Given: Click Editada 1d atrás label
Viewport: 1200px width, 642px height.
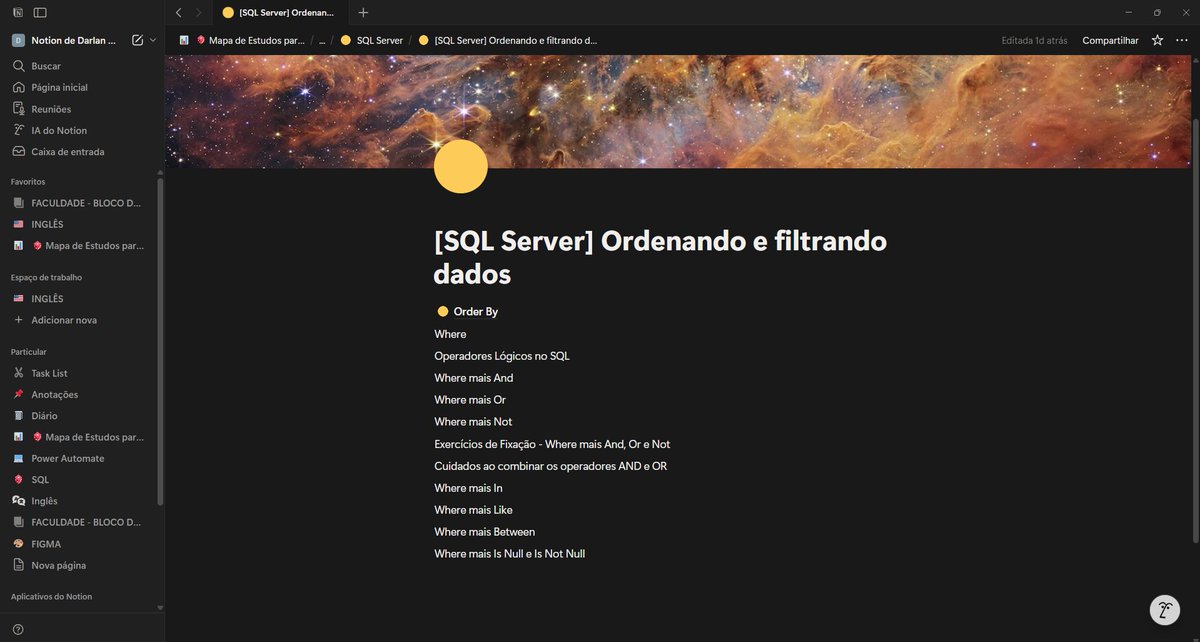Looking at the screenshot, I should 1034,40.
